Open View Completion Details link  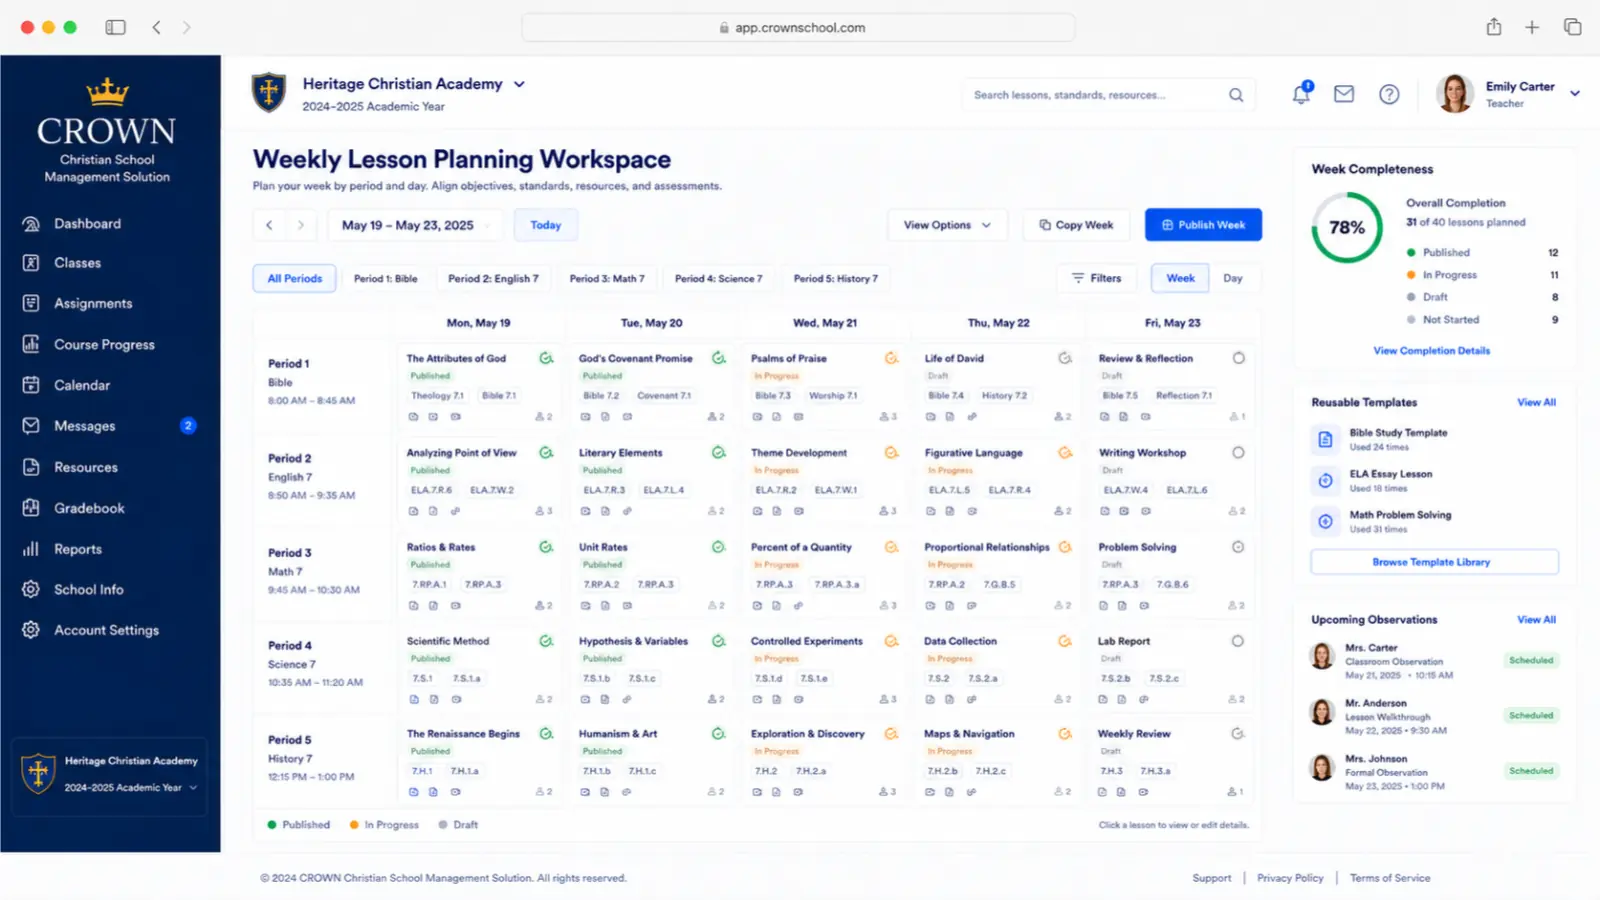click(x=1431, y=351)
